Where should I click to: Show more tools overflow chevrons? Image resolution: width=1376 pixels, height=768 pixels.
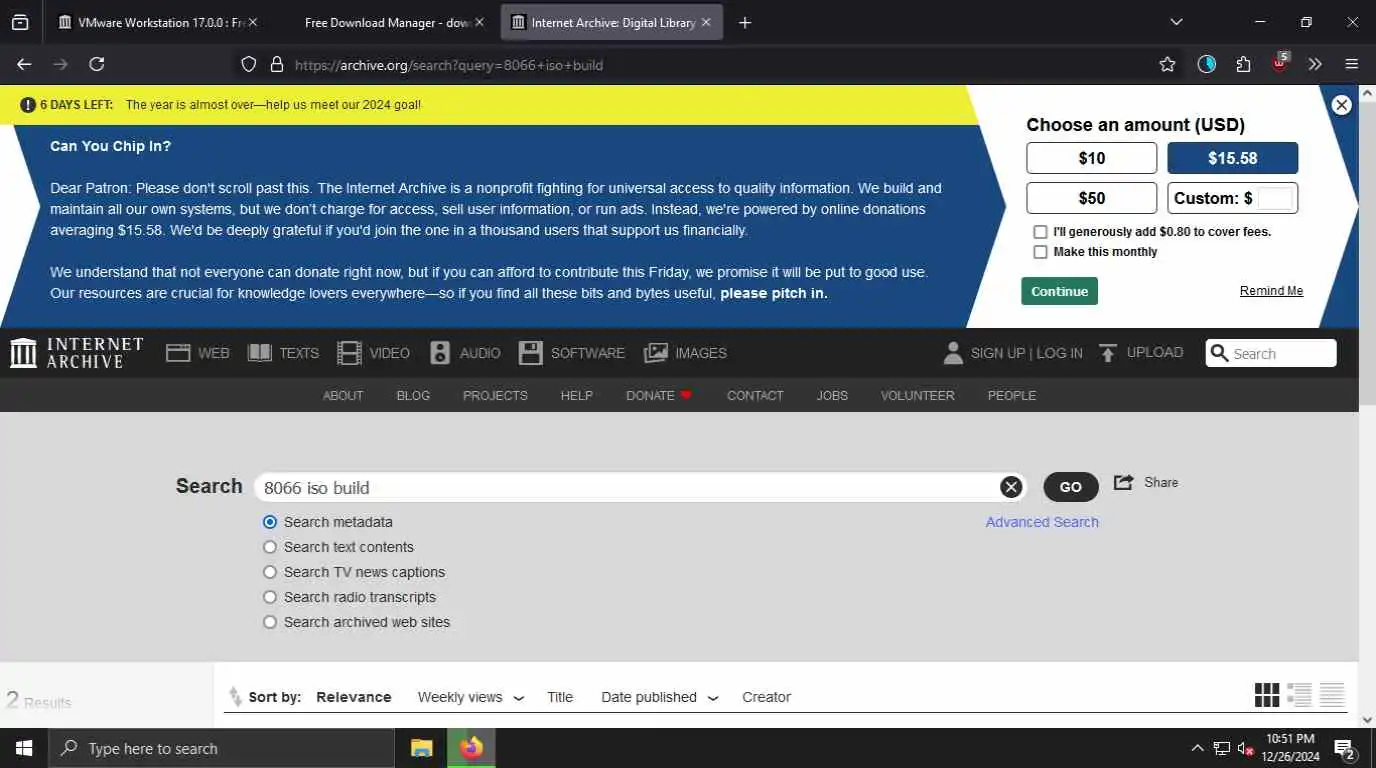pyautogui.click(x=1315, y=64)
